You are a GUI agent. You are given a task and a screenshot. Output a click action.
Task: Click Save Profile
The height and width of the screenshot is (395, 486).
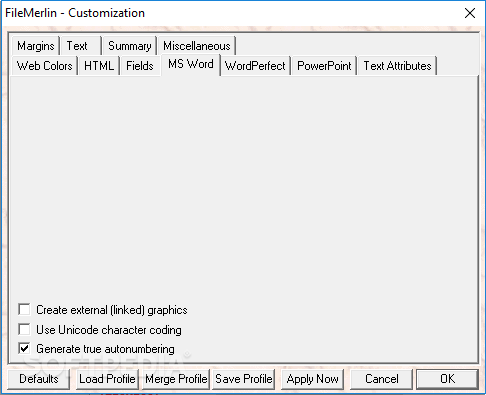[244, 379]
